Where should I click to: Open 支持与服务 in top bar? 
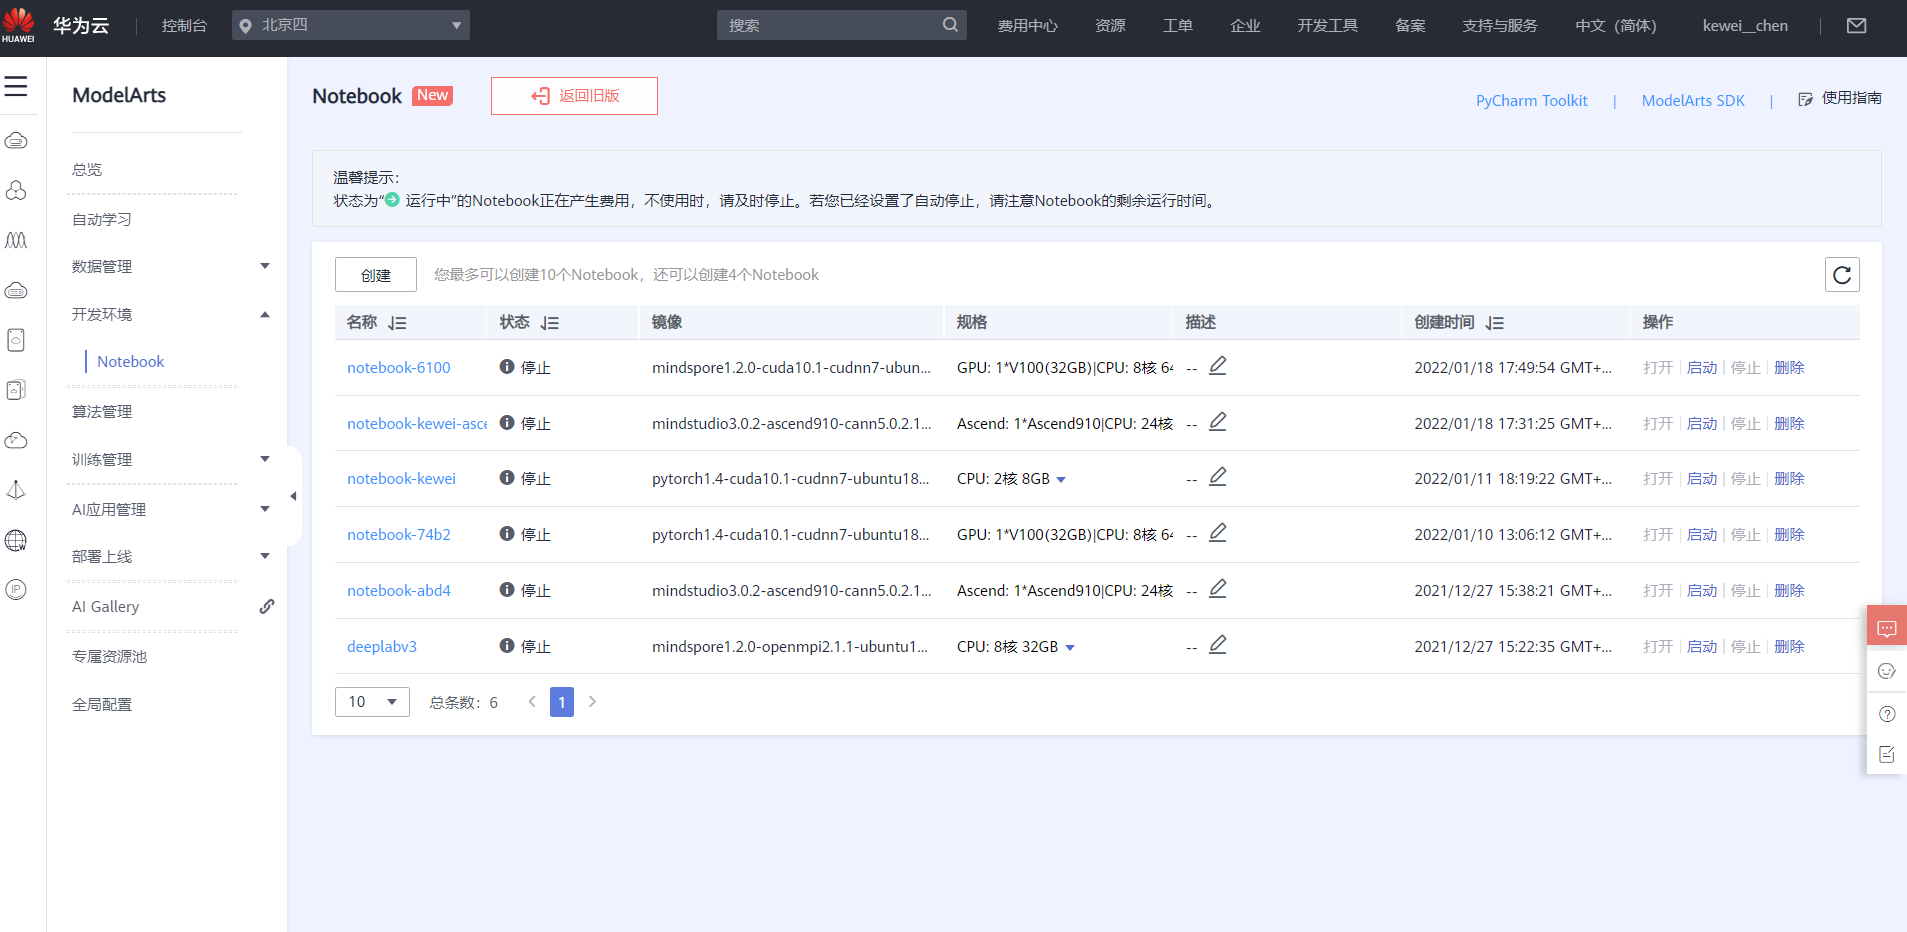(1500, 25)
